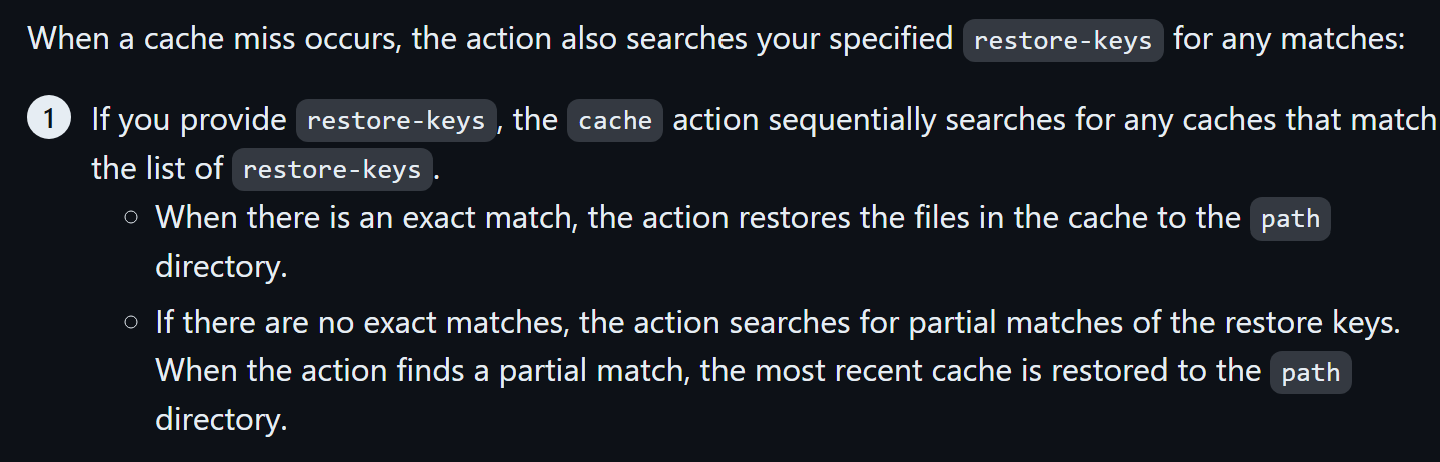Click the restore-keys code chip in the intro sentence

tap(1063, 41)
